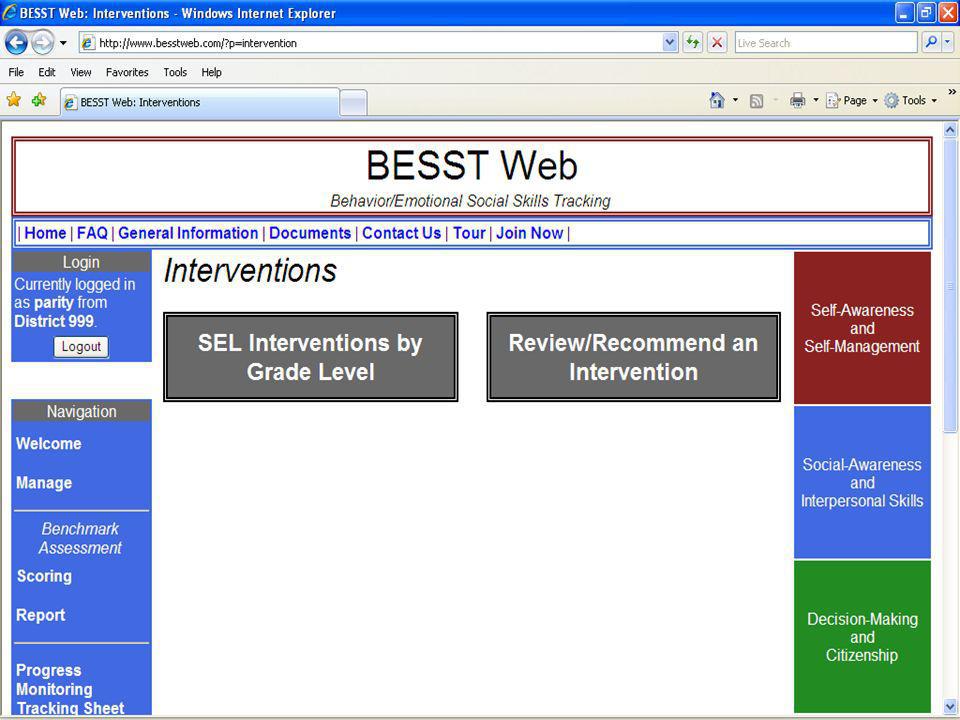
Task: Click the Home house icon in toolbar
Action: click(716, 100)
